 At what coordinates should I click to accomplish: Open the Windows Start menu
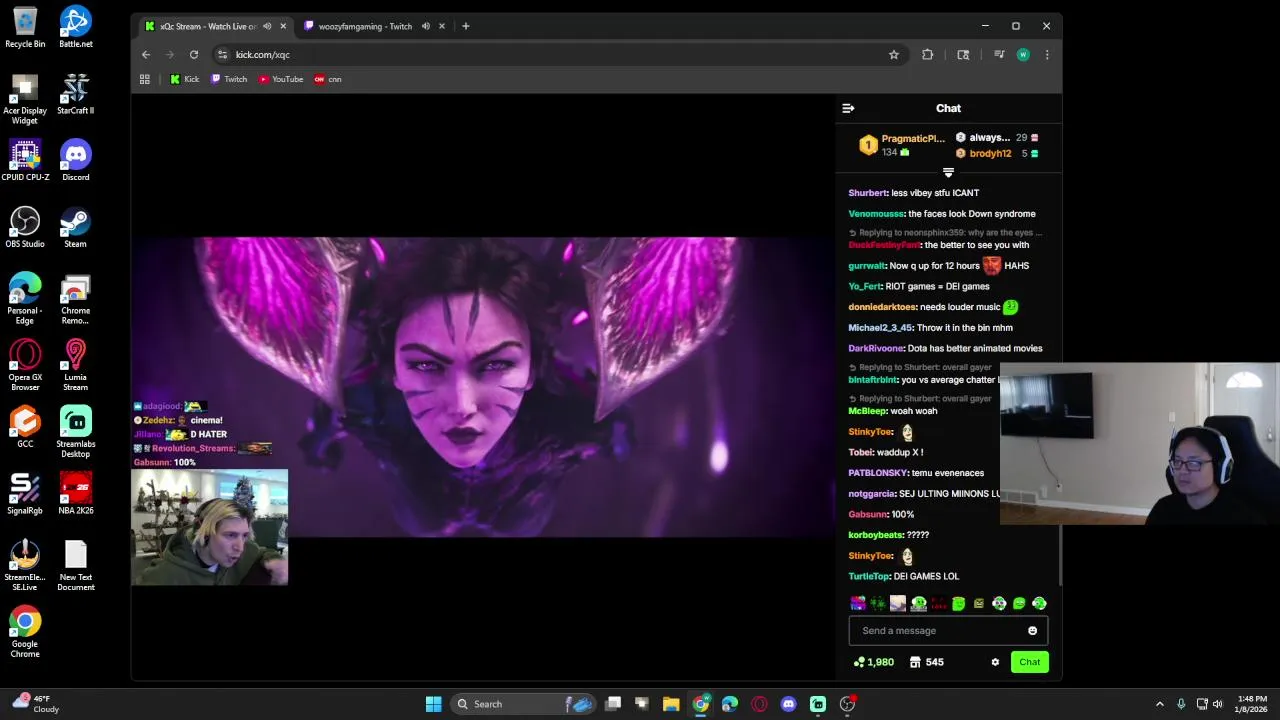click(x=433, y=704)
